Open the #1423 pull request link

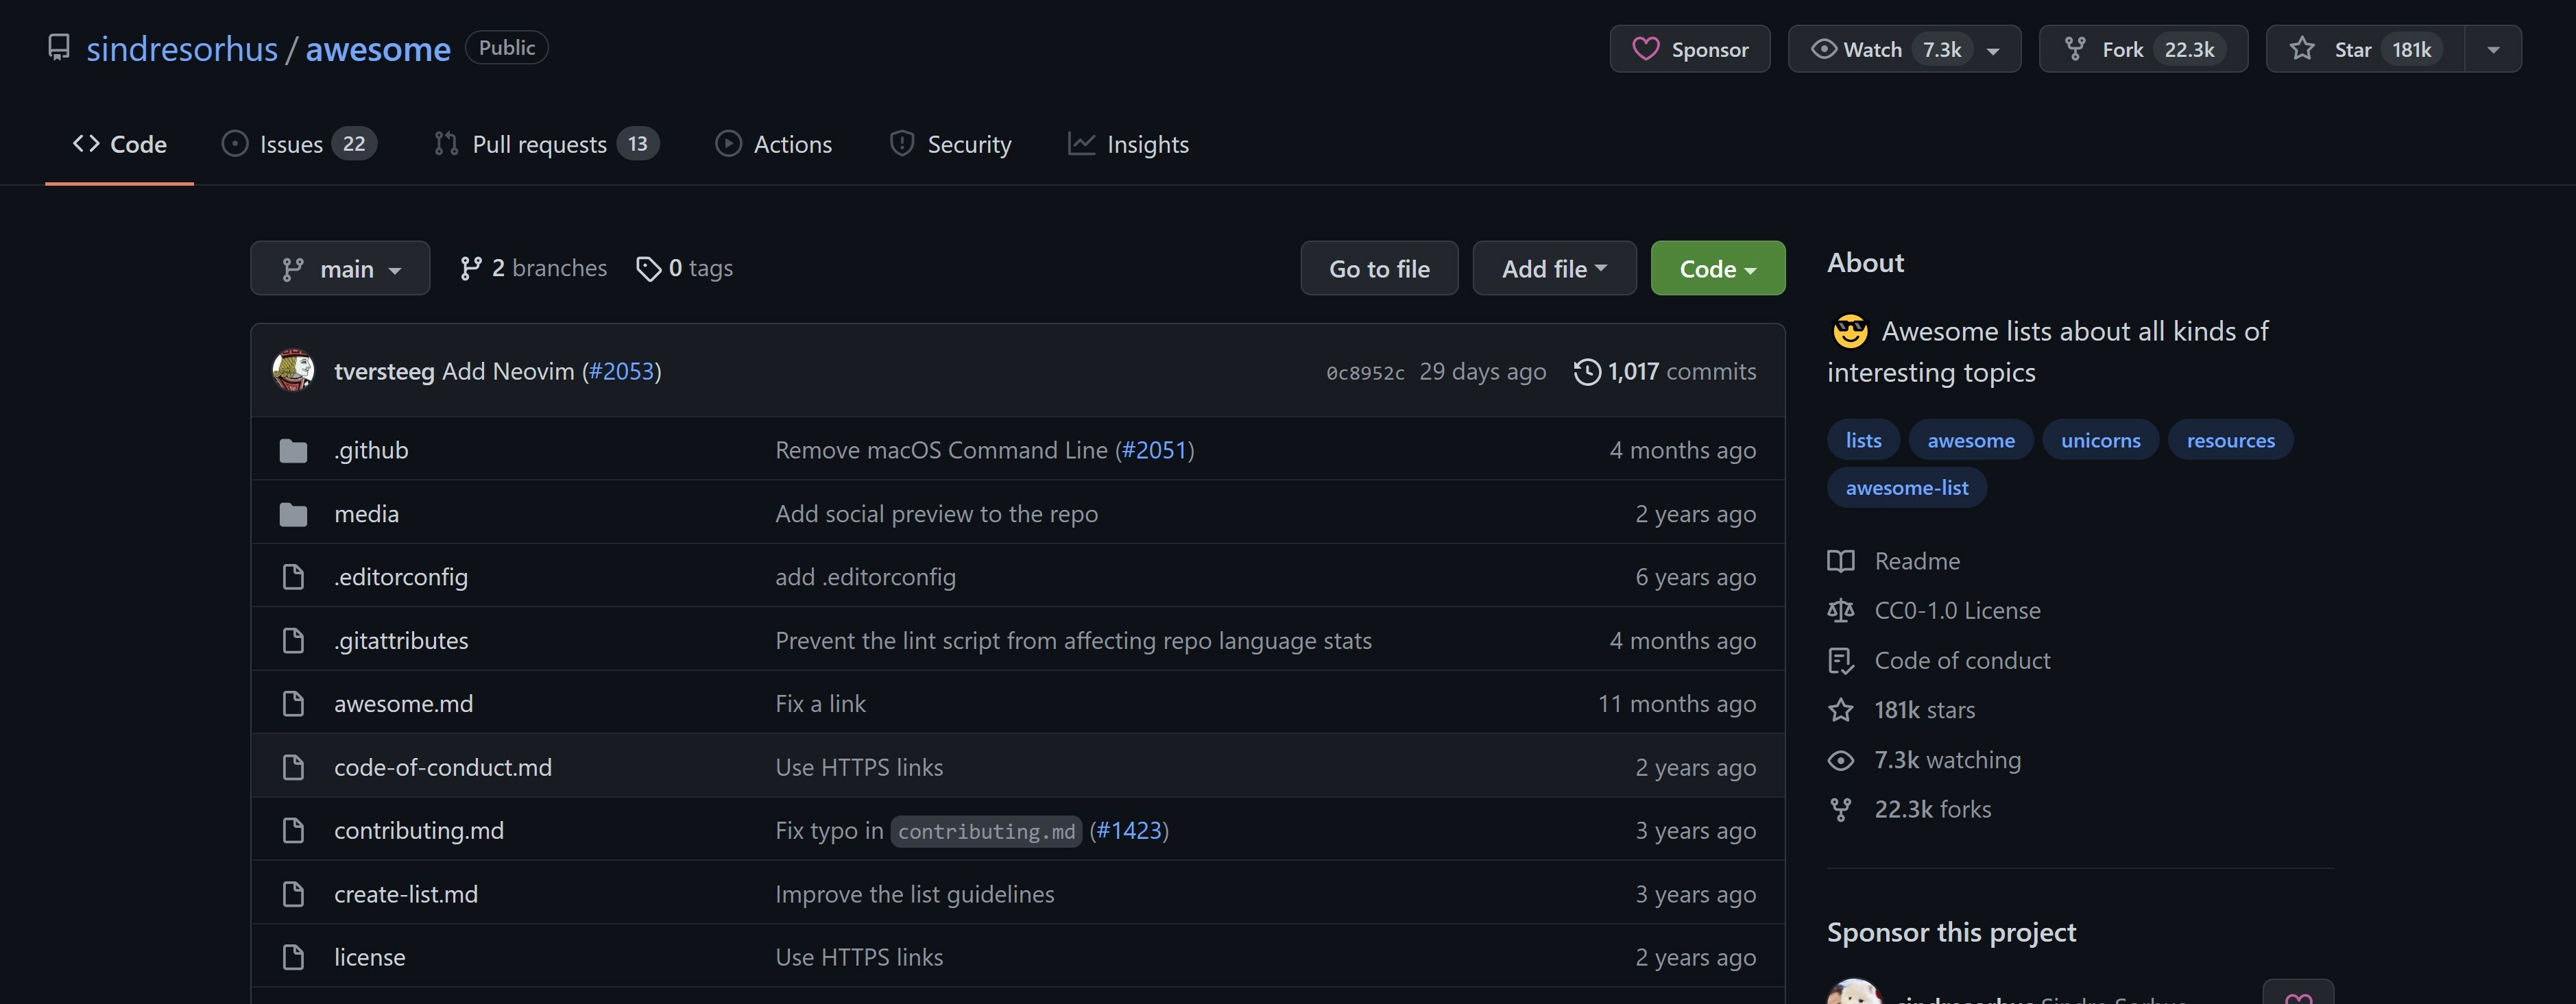point(1129,830)
